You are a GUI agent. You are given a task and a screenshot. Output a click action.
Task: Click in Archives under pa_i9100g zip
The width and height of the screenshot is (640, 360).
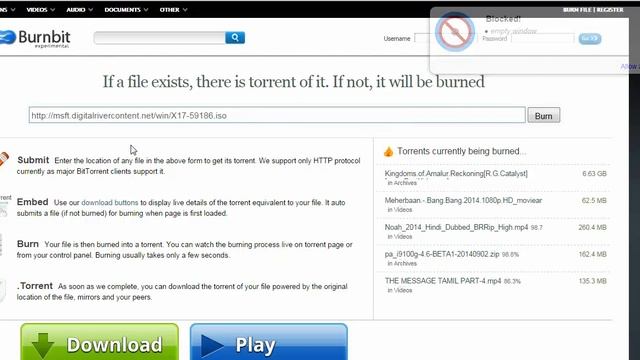click(x=402, y=264)
